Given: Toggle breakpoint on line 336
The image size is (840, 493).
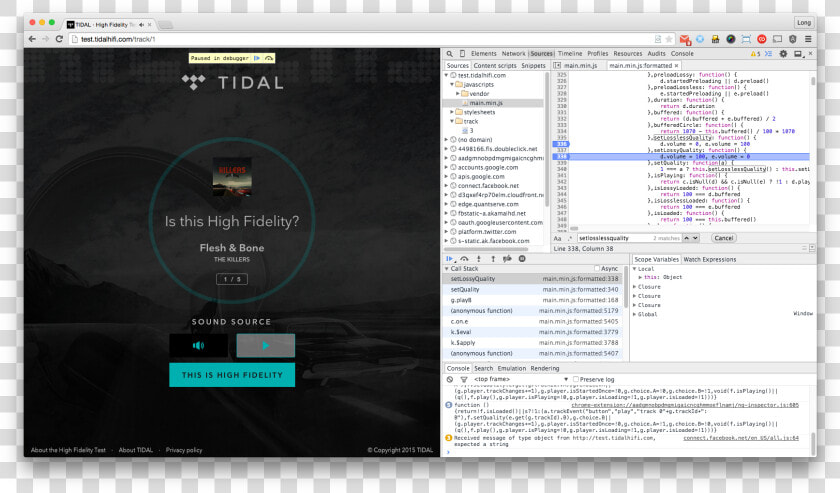Looking at the screenshot, I should click(x=560, y=144).
